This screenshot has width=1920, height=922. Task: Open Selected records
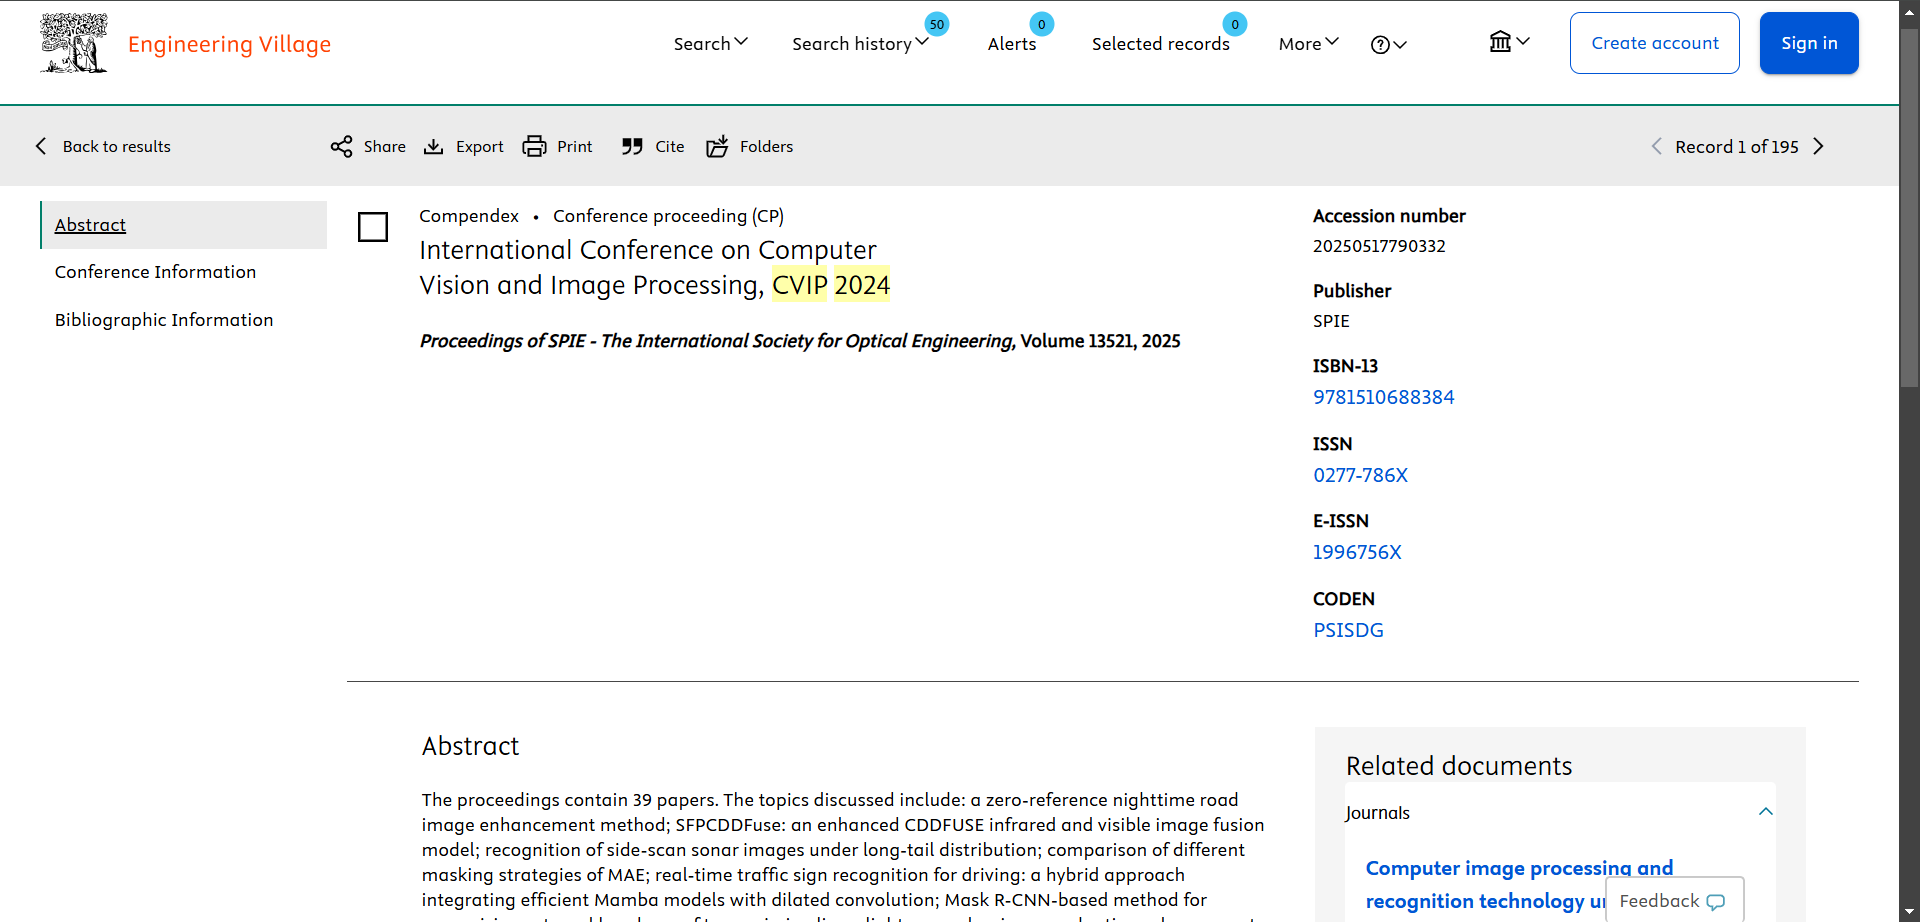(1161, 44)
